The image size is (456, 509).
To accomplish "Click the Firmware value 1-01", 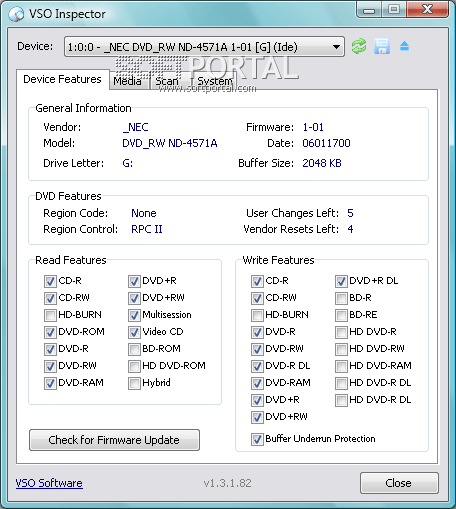I will [x=313, y=127].
